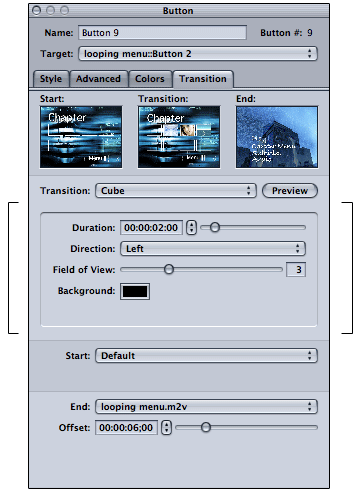Open the End dropdown showing looping menu.m2v
The height and width of the screenshot is (496, 361).
(206, 407)
